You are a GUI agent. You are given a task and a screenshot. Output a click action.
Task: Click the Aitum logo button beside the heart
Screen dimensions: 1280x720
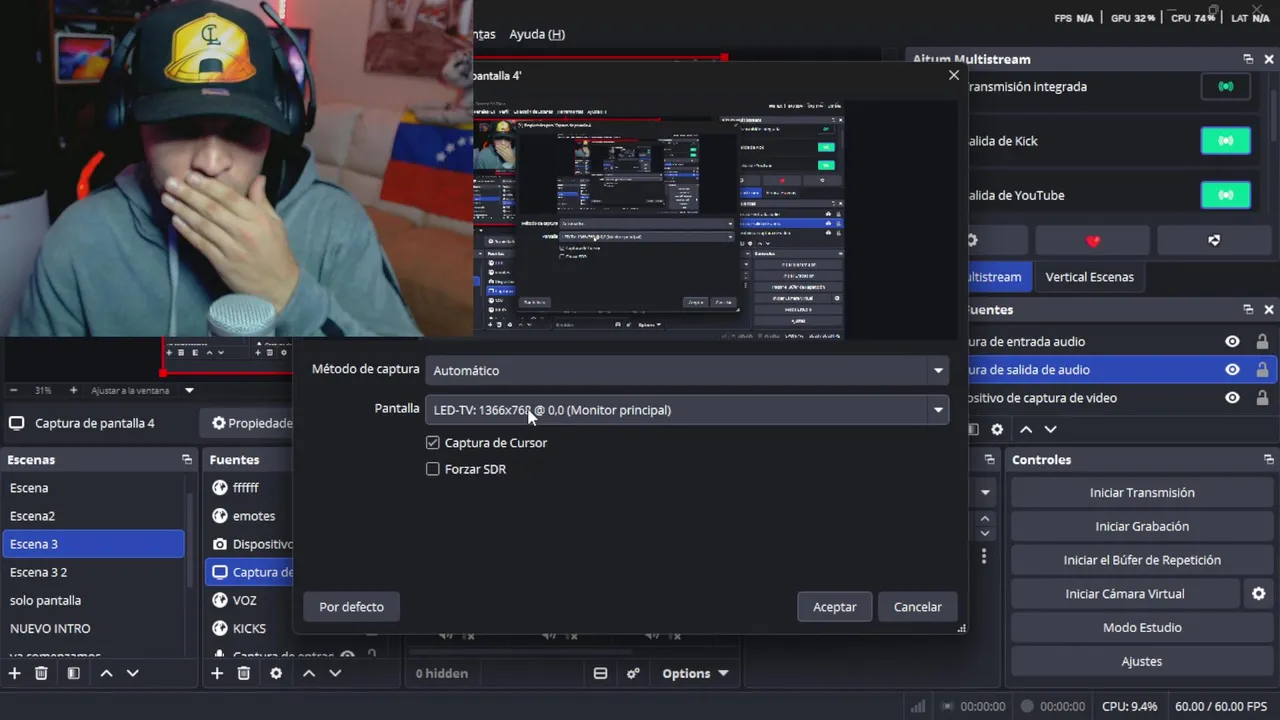tap(1214, 240)
